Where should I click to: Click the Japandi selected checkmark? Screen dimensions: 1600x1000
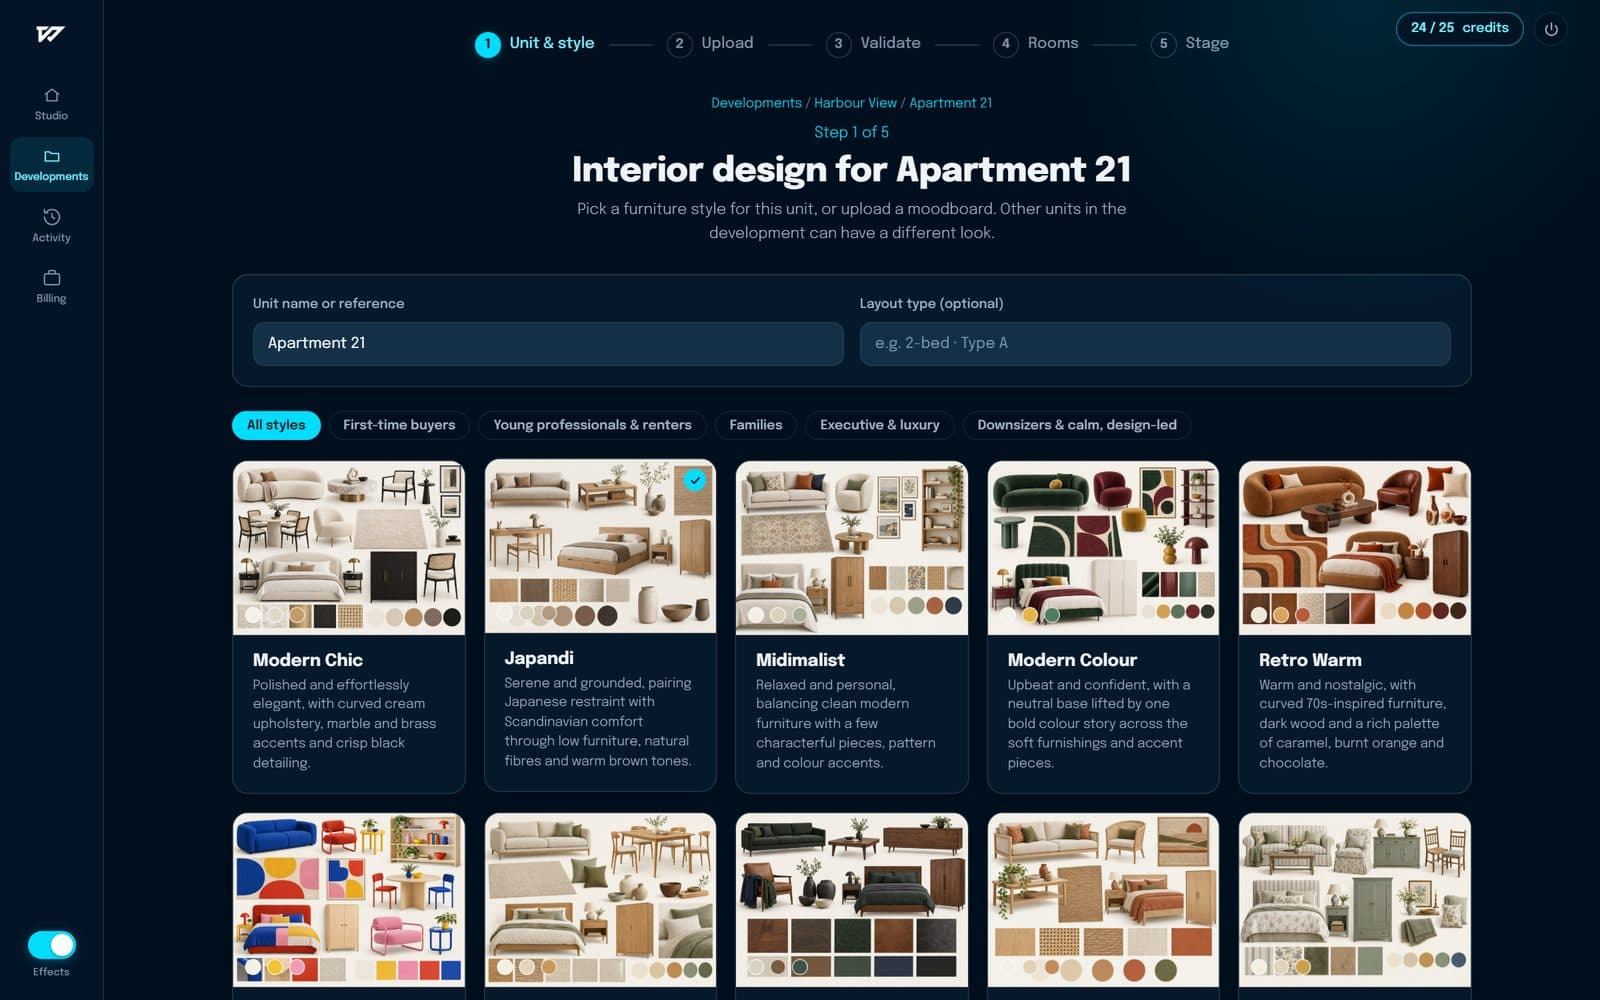(x=695, y=480)
